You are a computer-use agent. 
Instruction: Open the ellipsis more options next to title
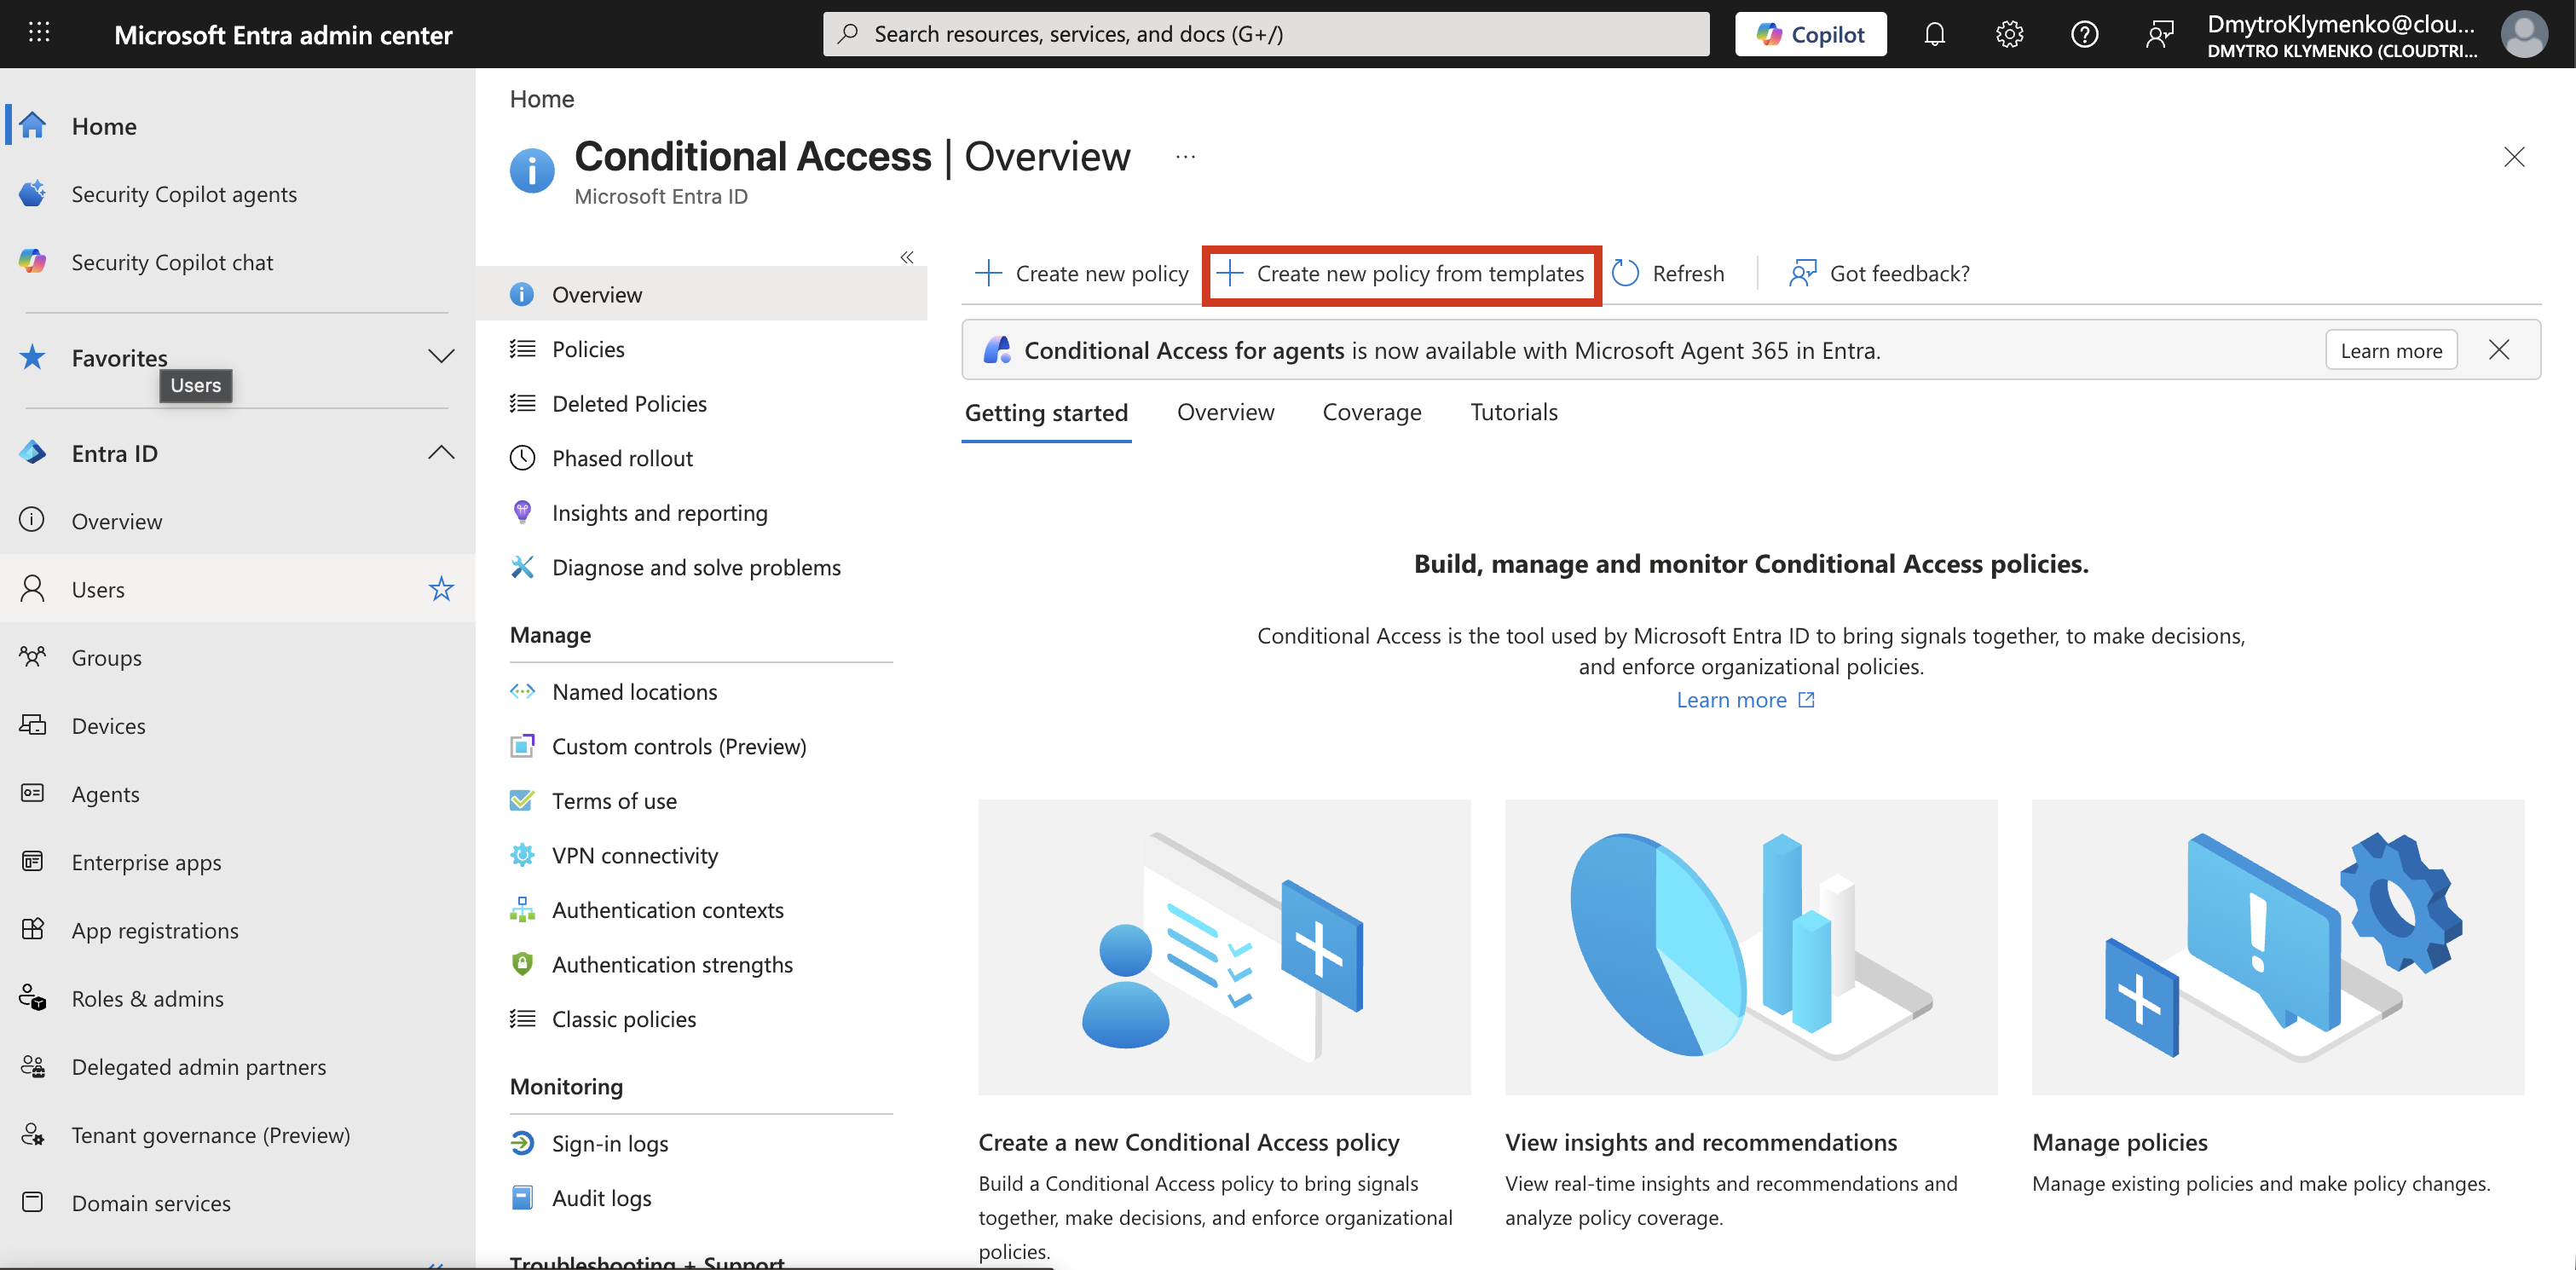point(1185,156)
